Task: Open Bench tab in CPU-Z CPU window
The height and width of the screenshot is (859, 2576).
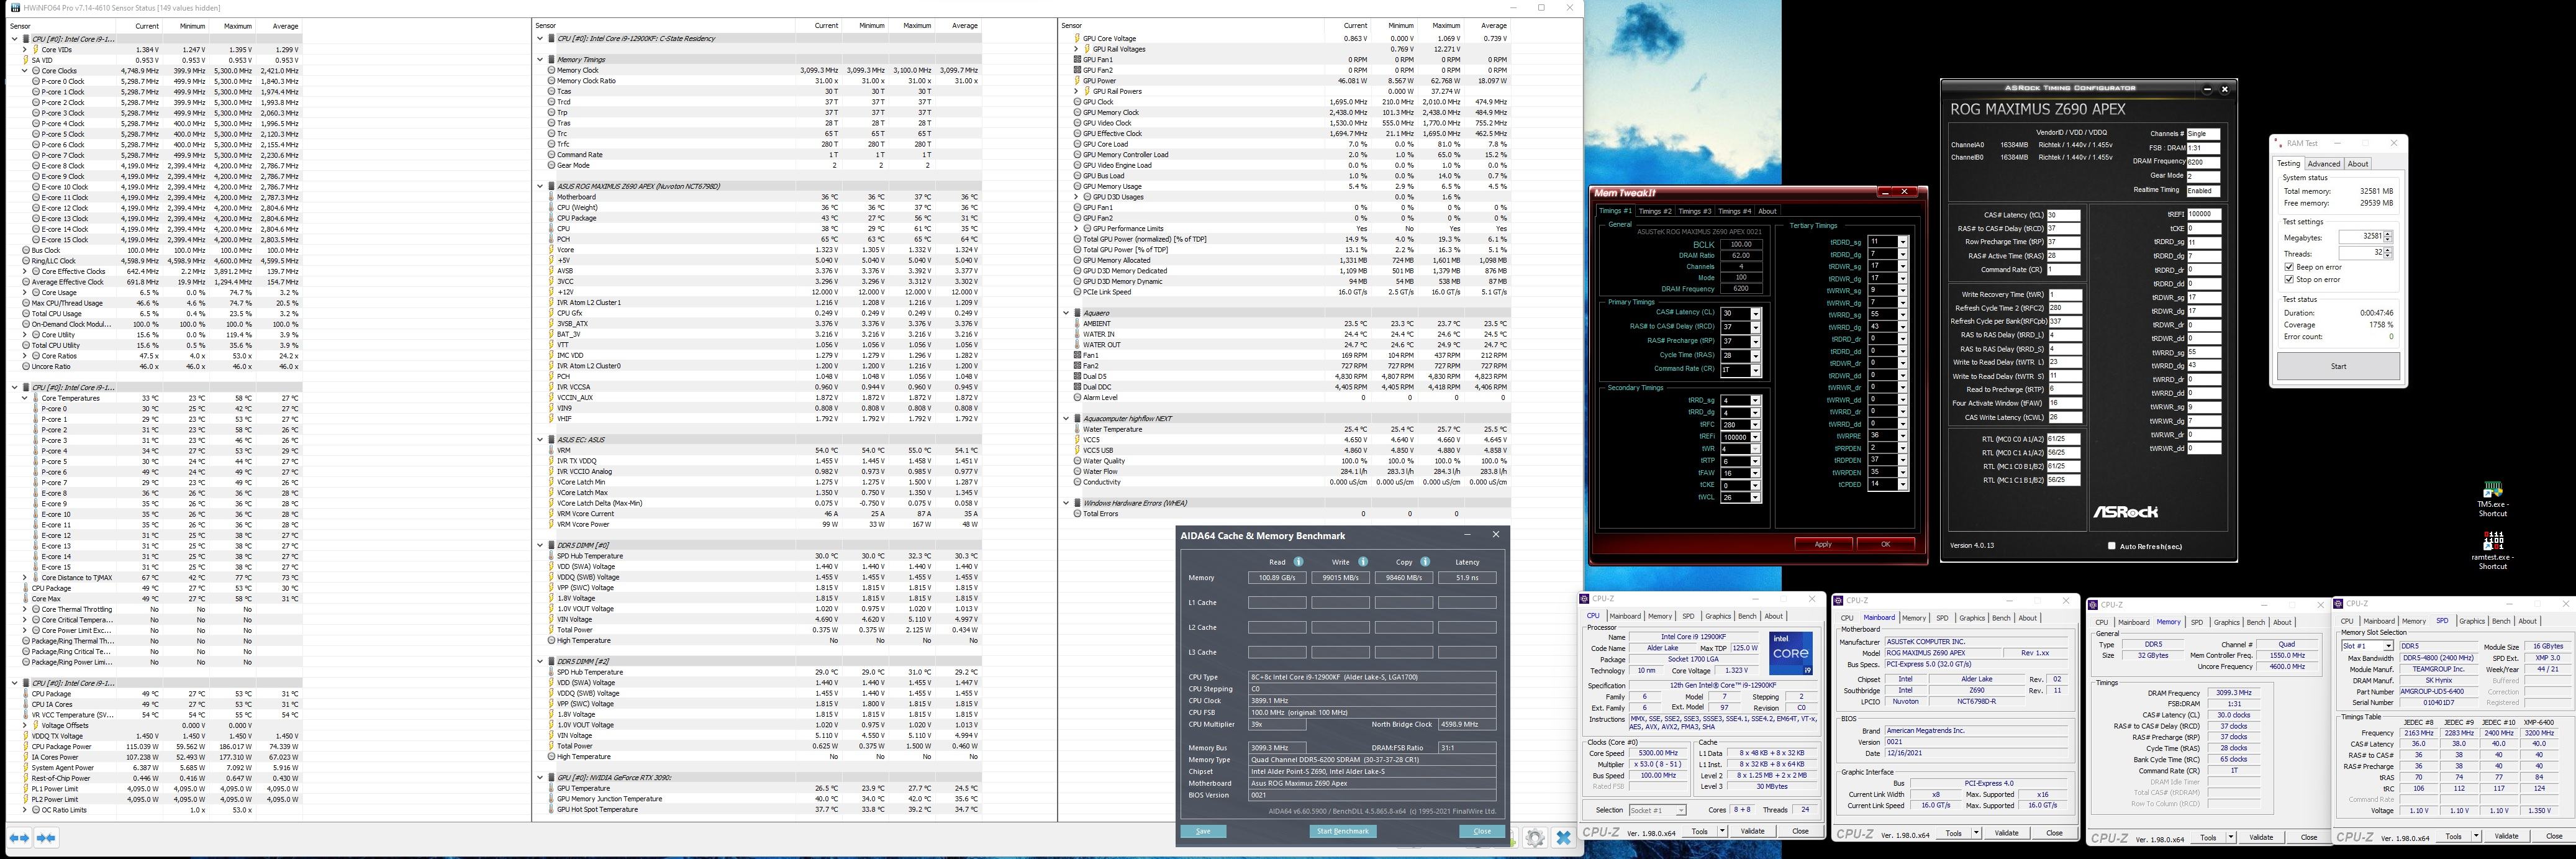Action: coord(1747,616)
